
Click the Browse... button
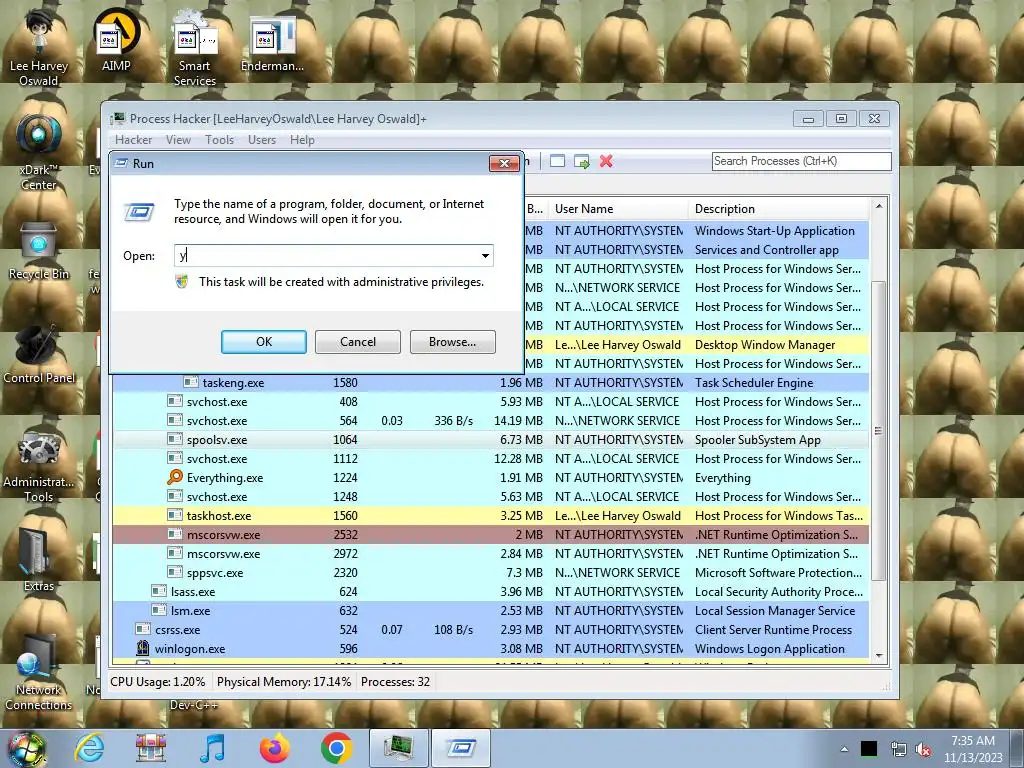click(x=453, y=342)
